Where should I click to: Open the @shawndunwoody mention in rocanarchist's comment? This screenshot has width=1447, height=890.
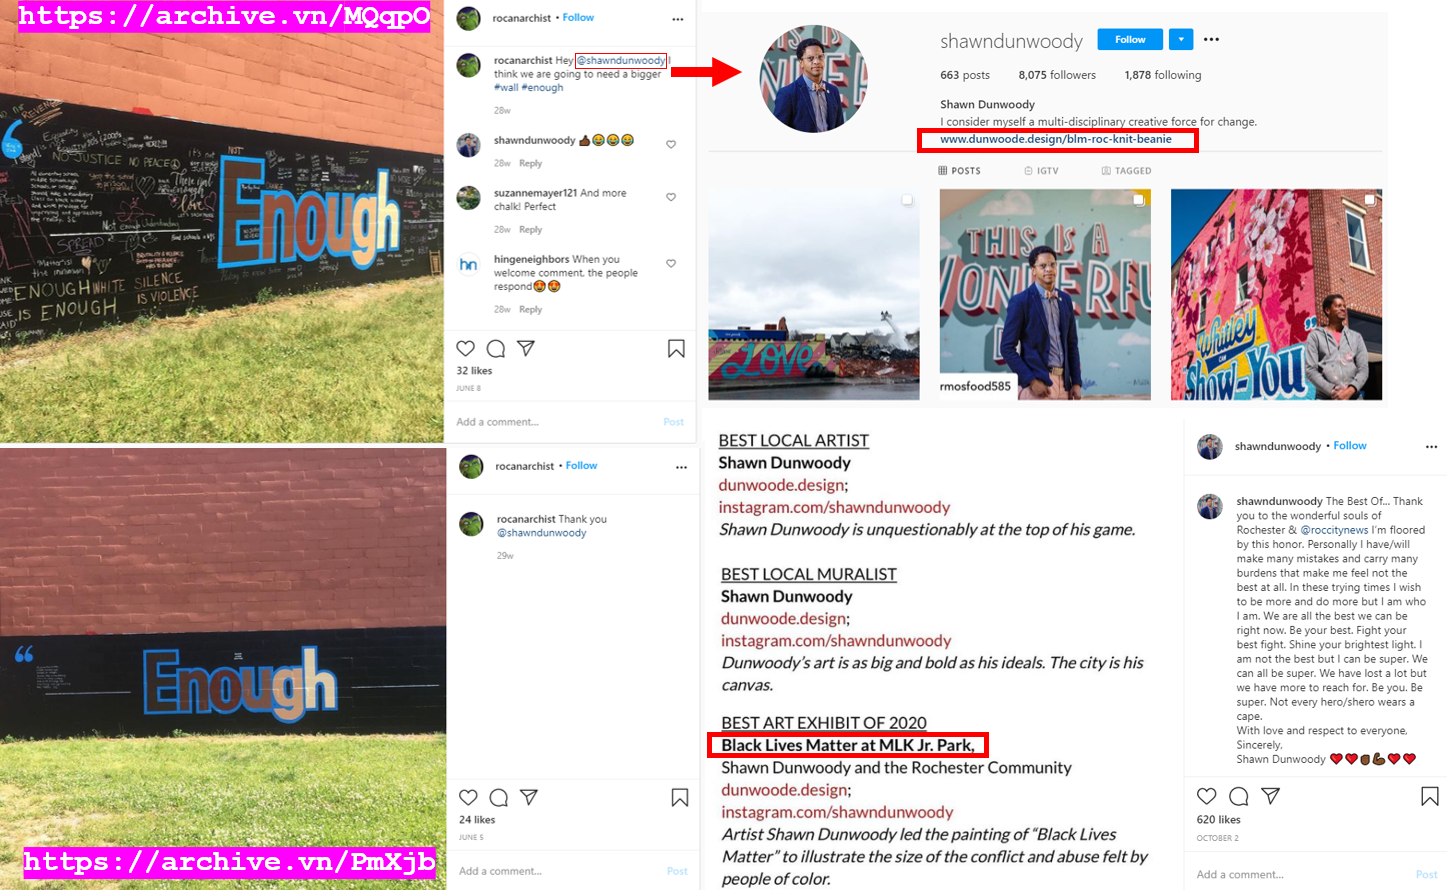tap(621, 61)
